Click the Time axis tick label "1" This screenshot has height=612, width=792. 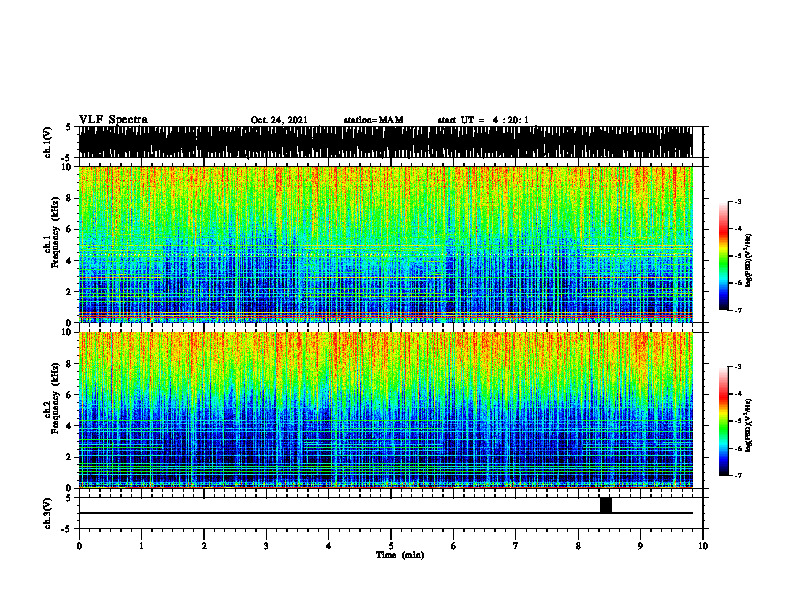(x=141, y=546)
